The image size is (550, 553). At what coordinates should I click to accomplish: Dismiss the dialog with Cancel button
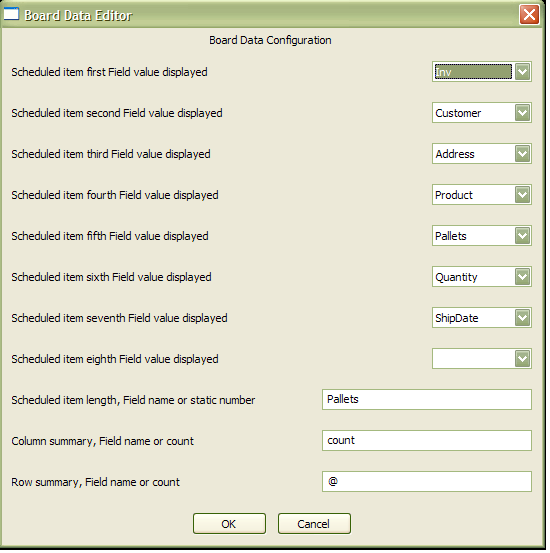[x=314, y=524]
